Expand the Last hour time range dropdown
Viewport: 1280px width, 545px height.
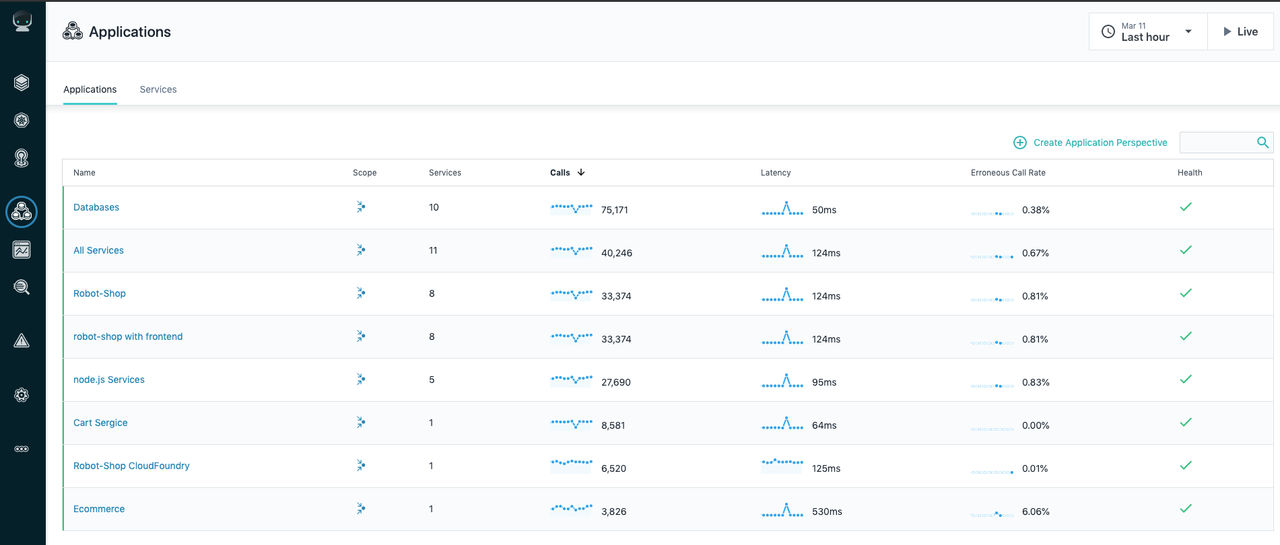[1148, 32]
